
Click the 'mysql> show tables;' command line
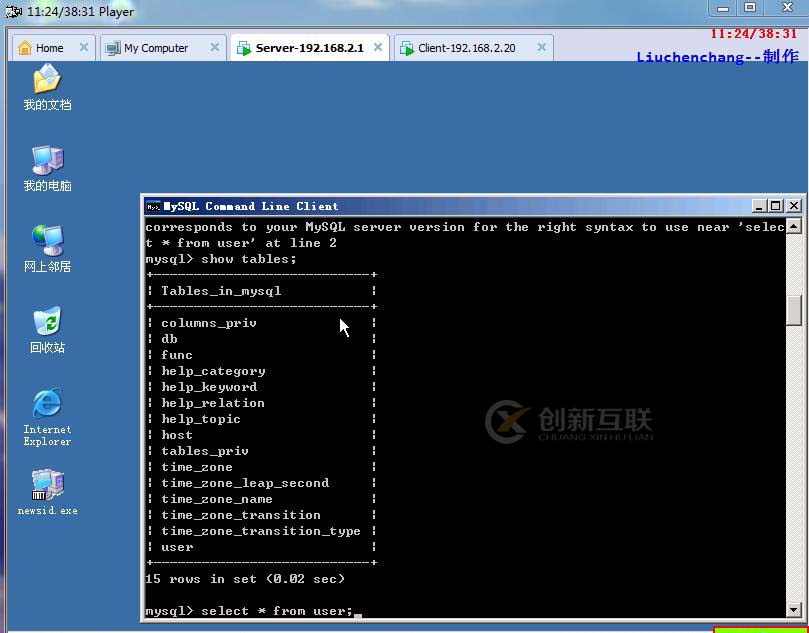(221, 259)
